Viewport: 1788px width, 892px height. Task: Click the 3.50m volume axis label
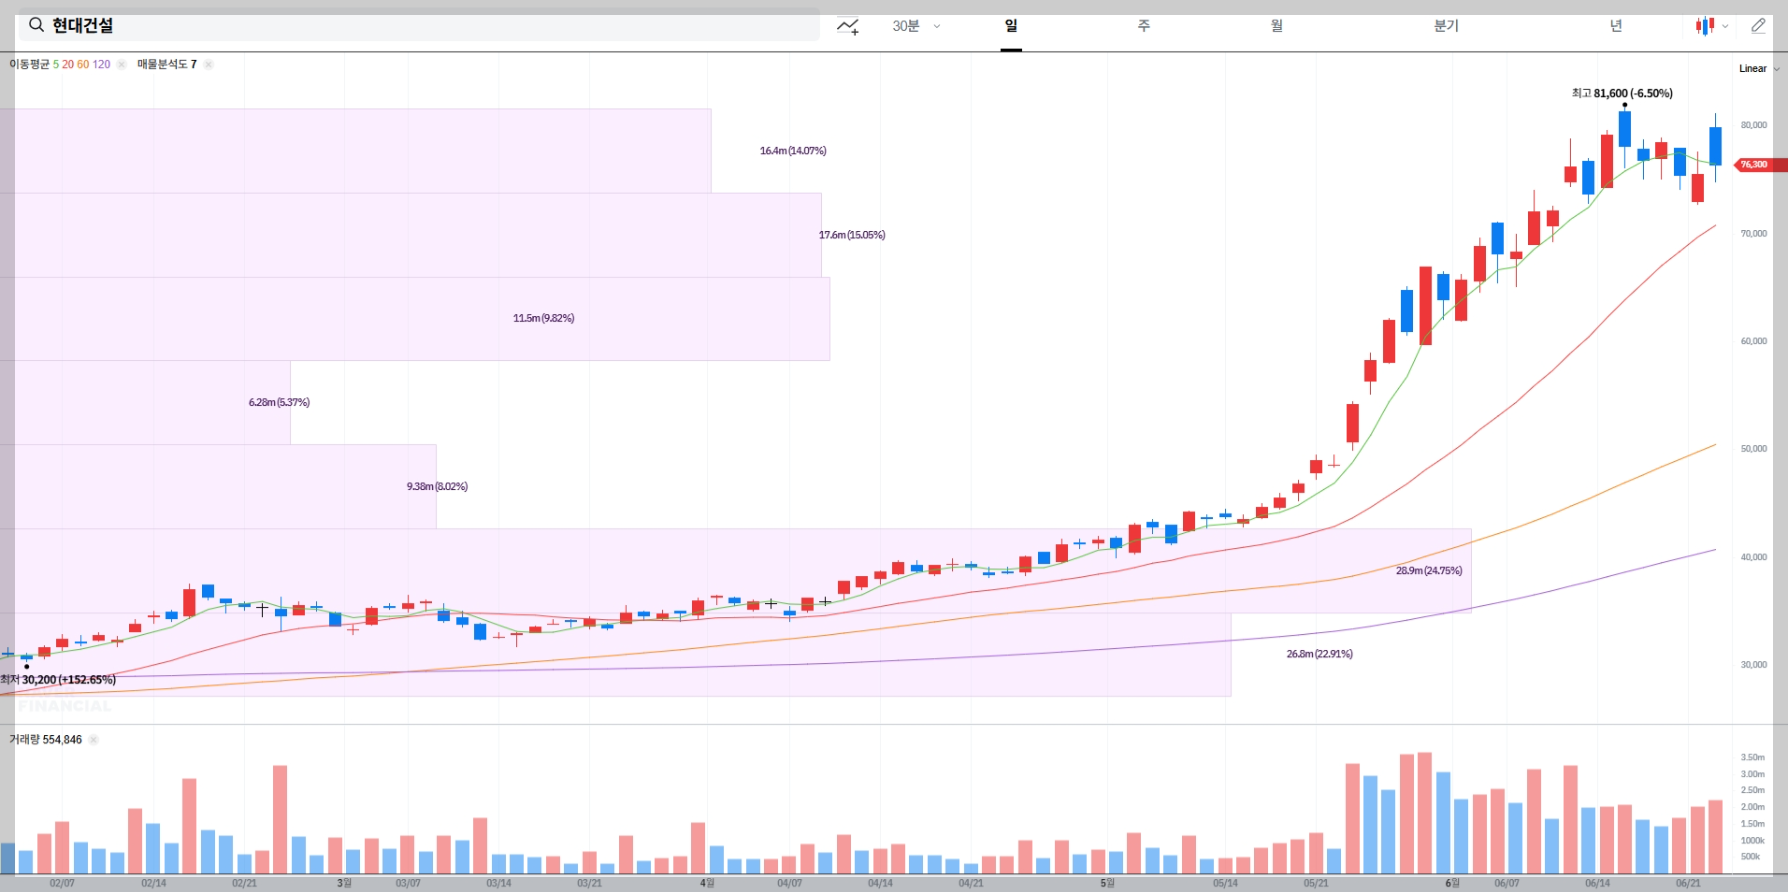(1752, 757)
